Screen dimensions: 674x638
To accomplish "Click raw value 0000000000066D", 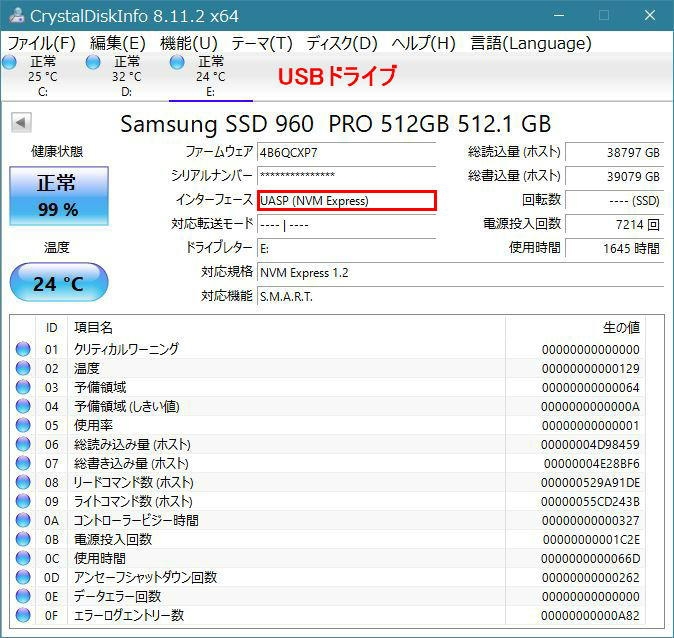I will (x=590, y=558).
